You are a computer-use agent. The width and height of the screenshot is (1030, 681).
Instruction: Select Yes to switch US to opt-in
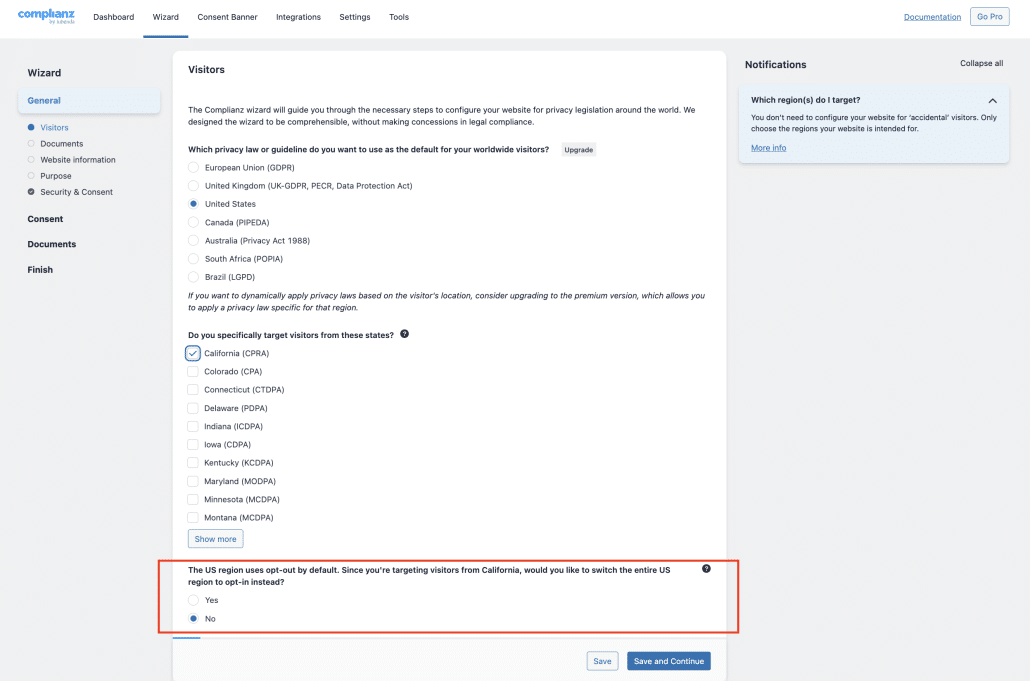click(x=193, y=600)
